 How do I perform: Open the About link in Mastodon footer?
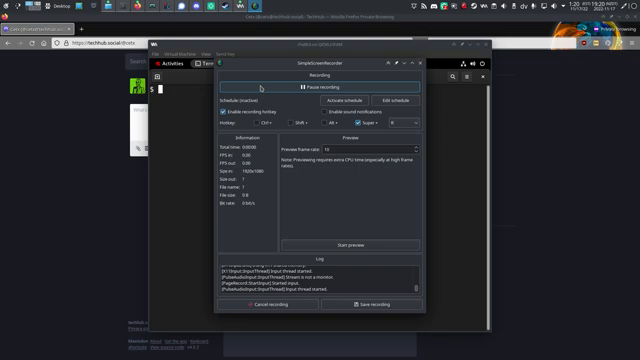point(156,341)
